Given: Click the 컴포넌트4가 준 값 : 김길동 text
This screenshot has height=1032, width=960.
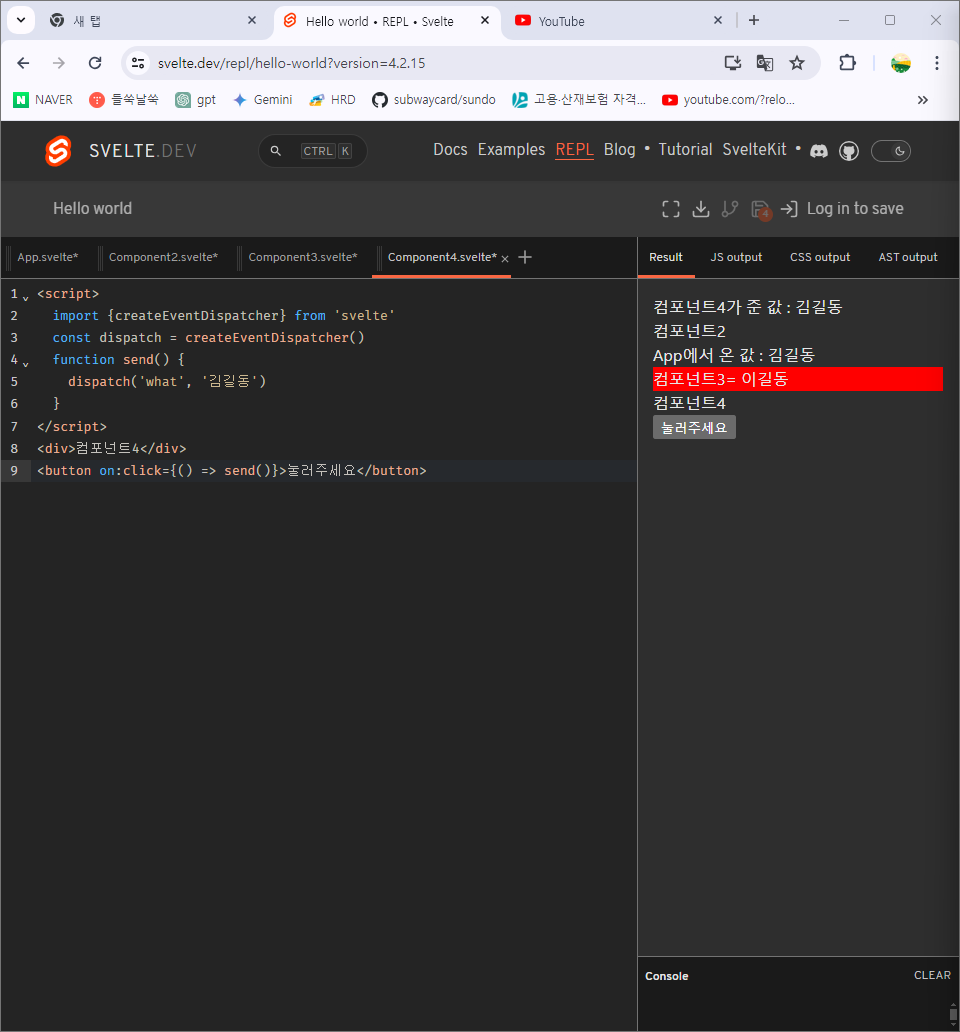Looking at the screenshot, I should click(747, 307).
